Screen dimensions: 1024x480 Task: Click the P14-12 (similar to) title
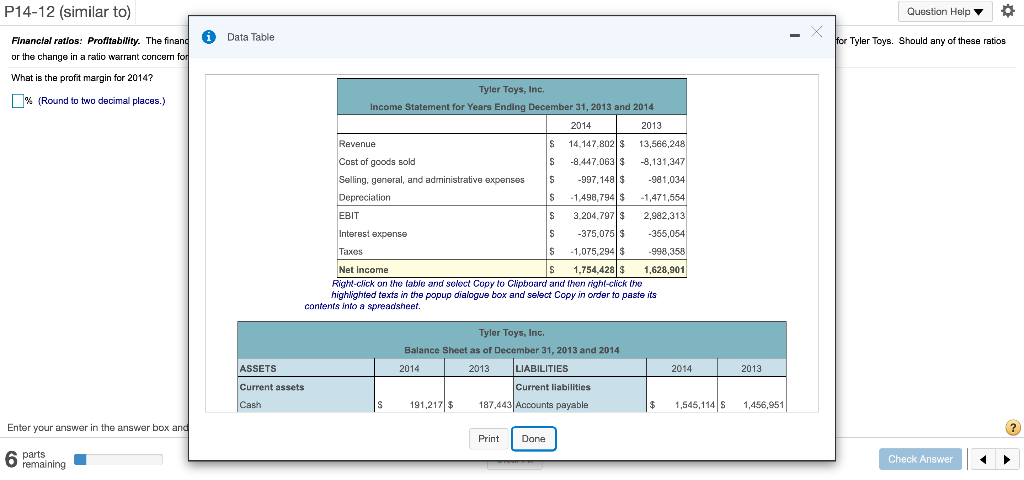[67, 12]
